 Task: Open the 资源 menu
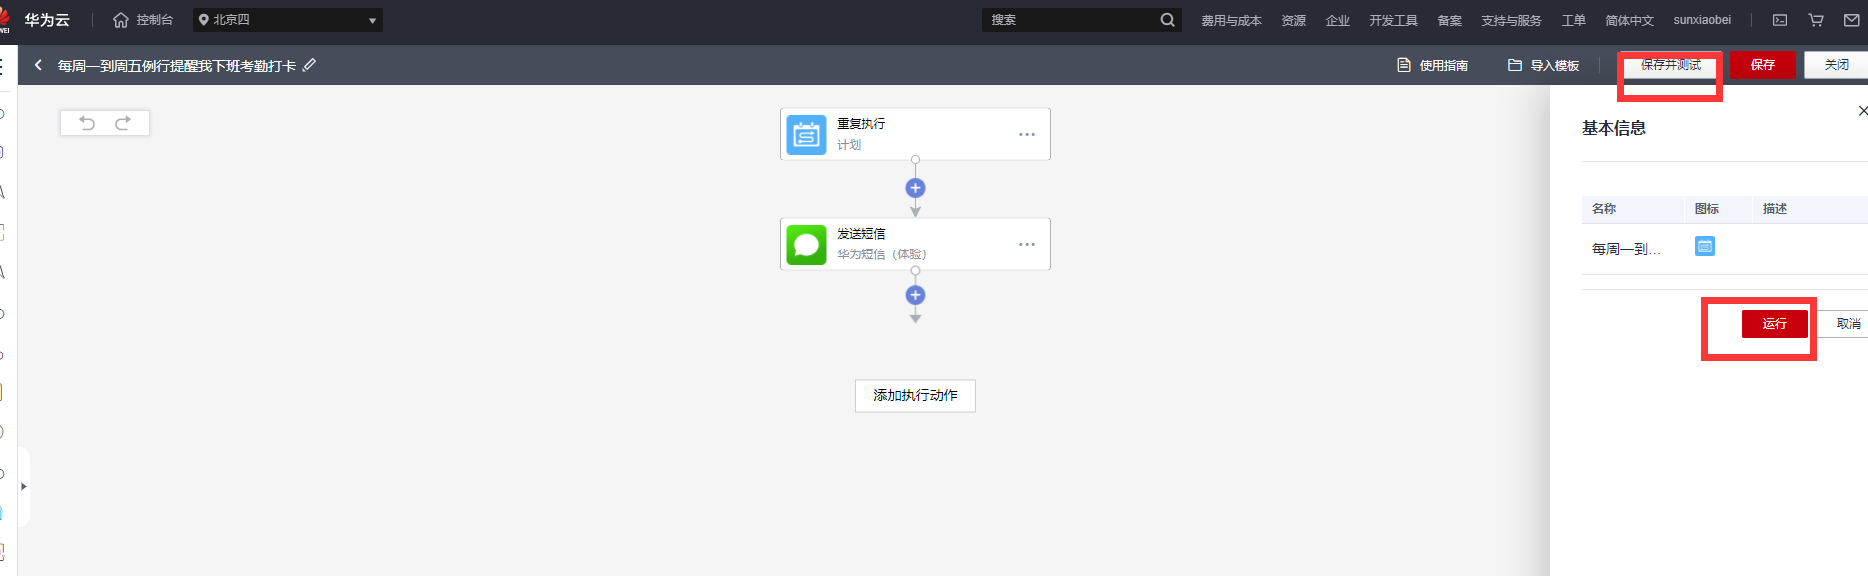(1293, 21)
